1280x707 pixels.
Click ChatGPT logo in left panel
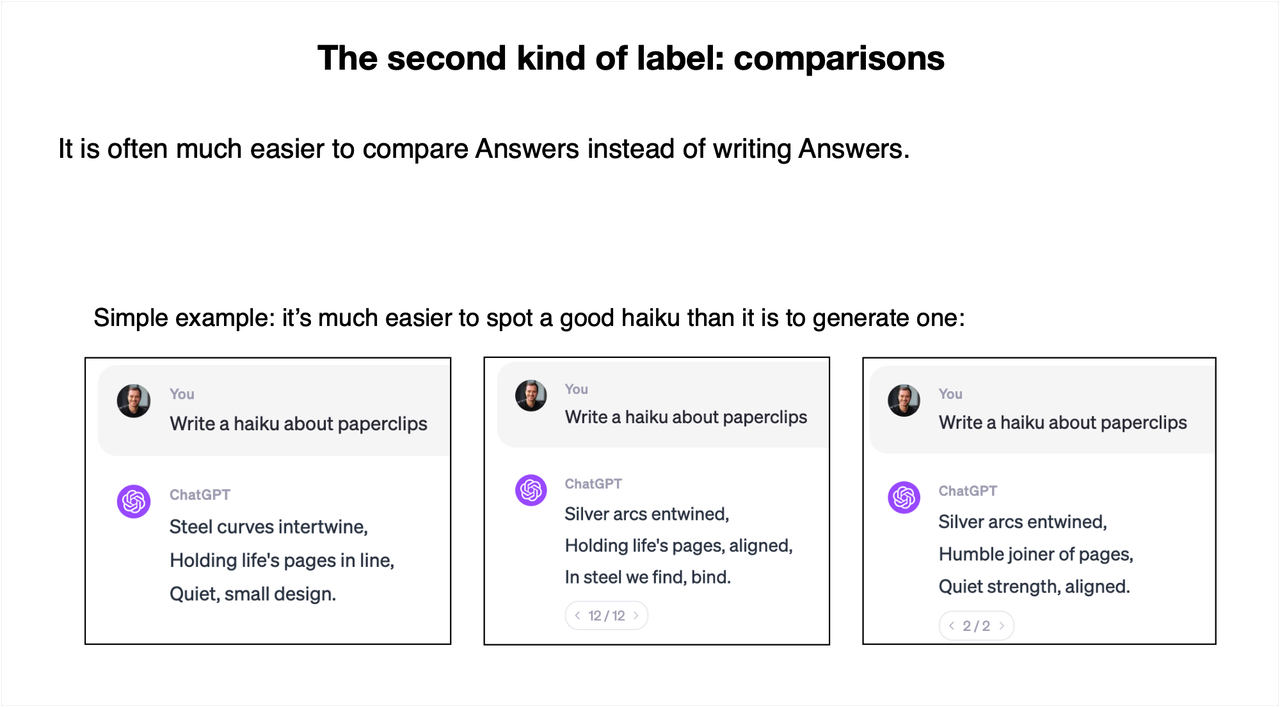(133, 501)
